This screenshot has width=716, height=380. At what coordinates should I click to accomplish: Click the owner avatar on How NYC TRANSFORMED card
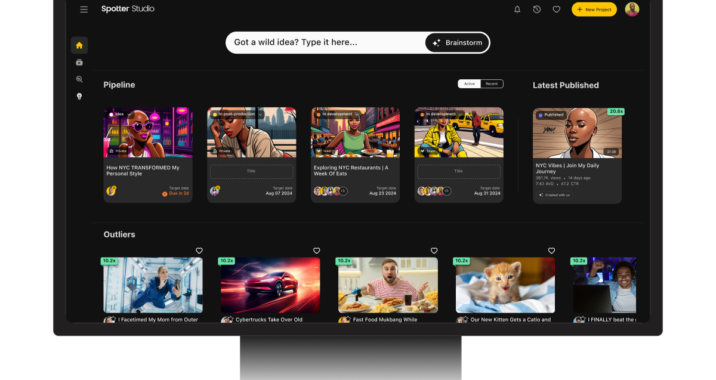coord(111,190)
